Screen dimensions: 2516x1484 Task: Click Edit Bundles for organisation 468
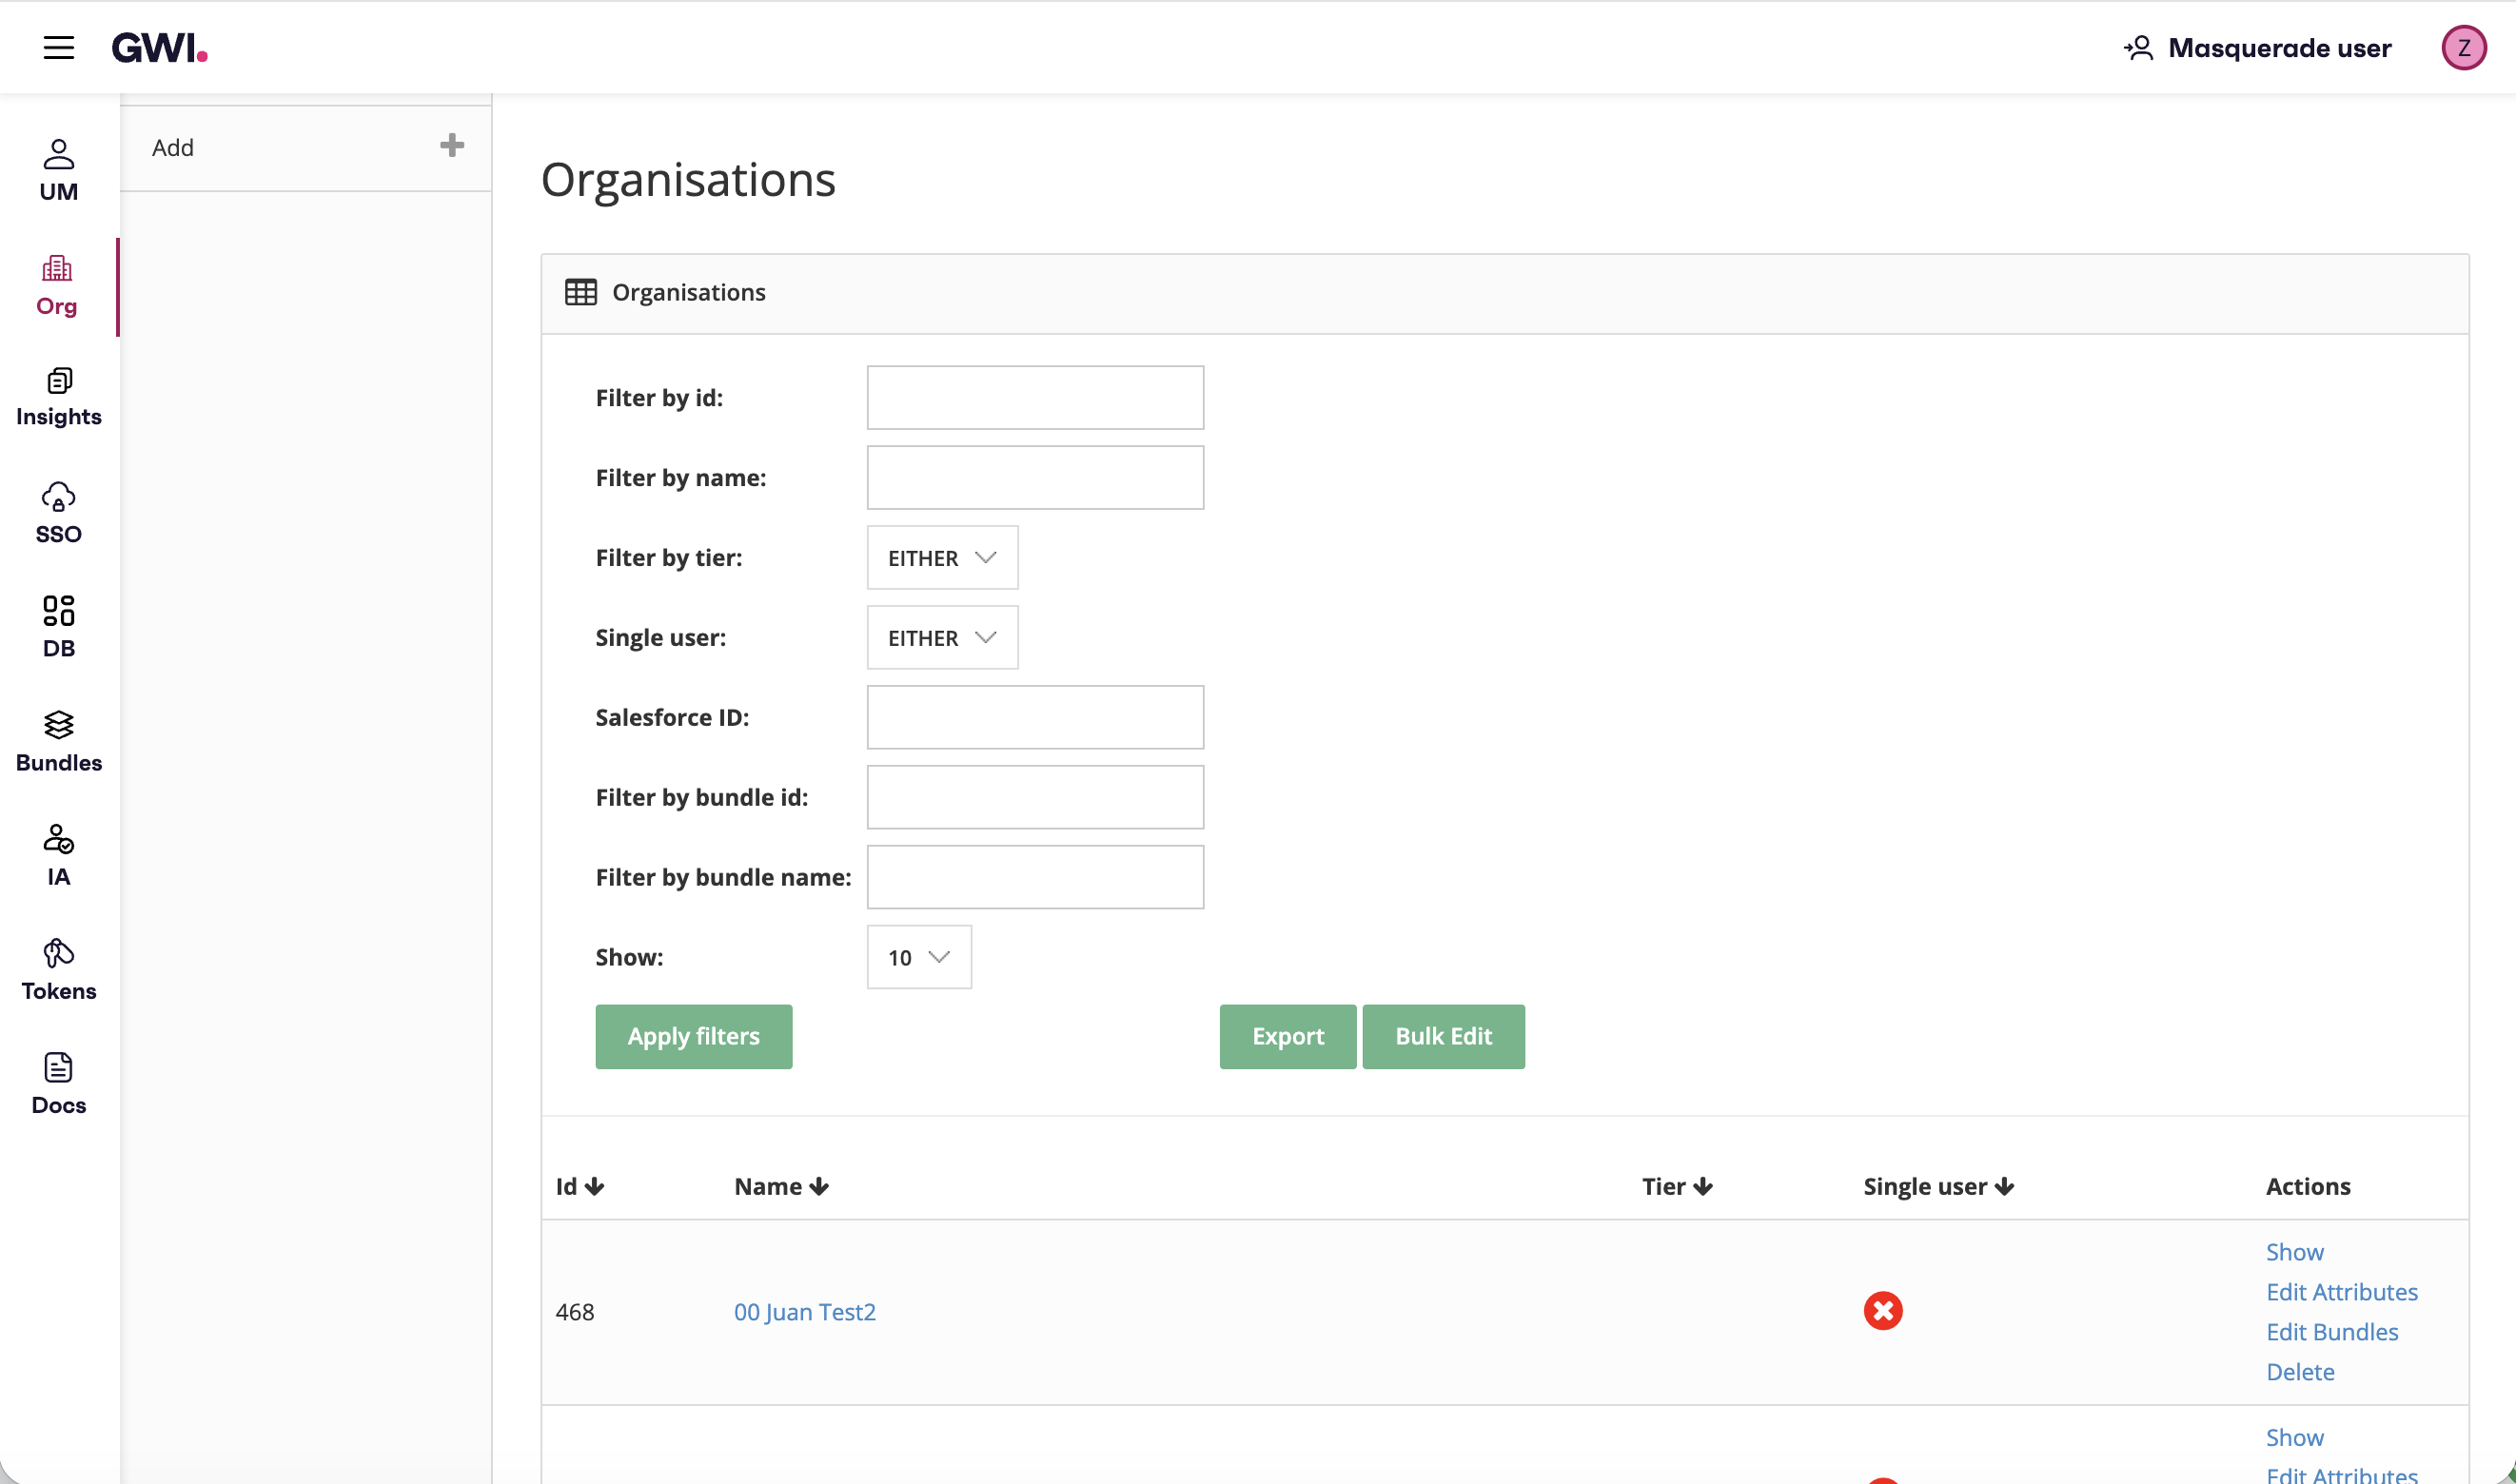point(2332,1332)
